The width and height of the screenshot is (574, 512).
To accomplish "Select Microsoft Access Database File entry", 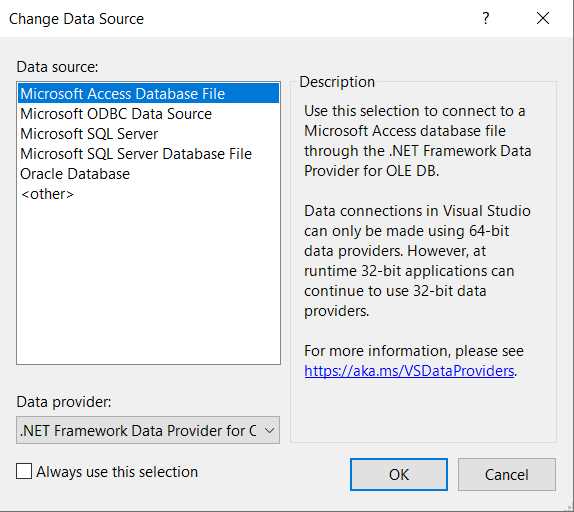I will (x=149, y=93).
